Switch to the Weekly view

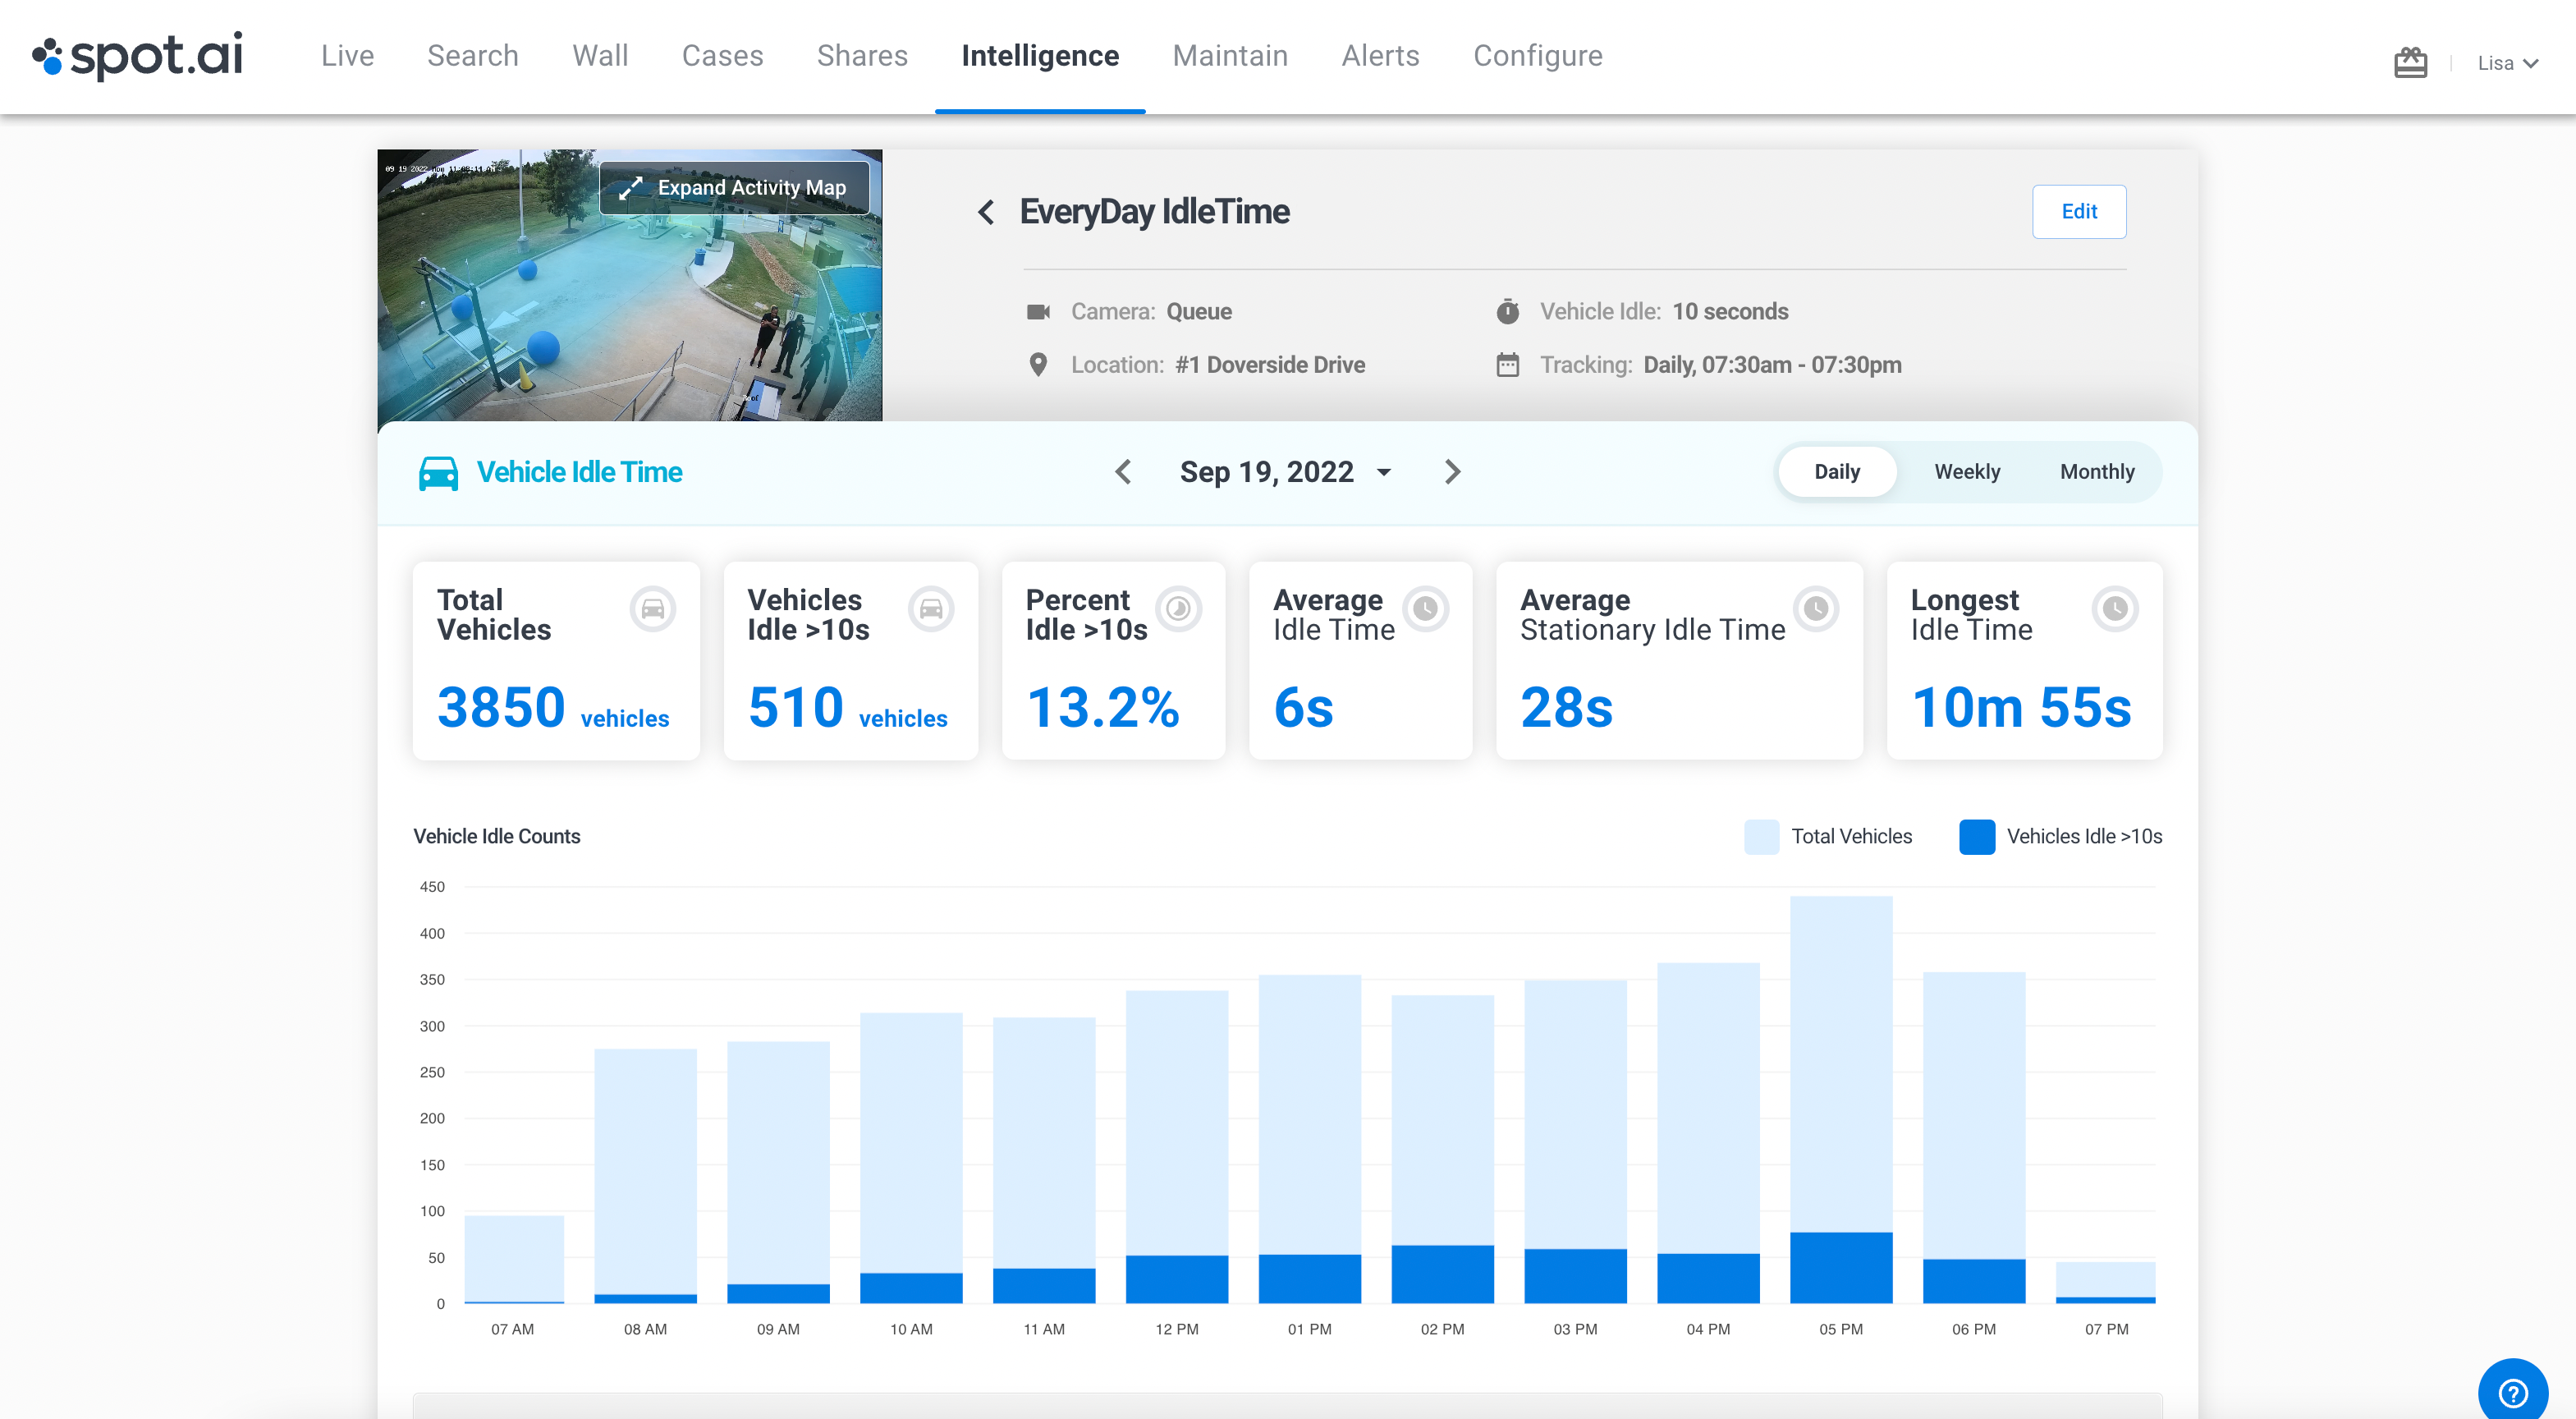(1966, 472)
